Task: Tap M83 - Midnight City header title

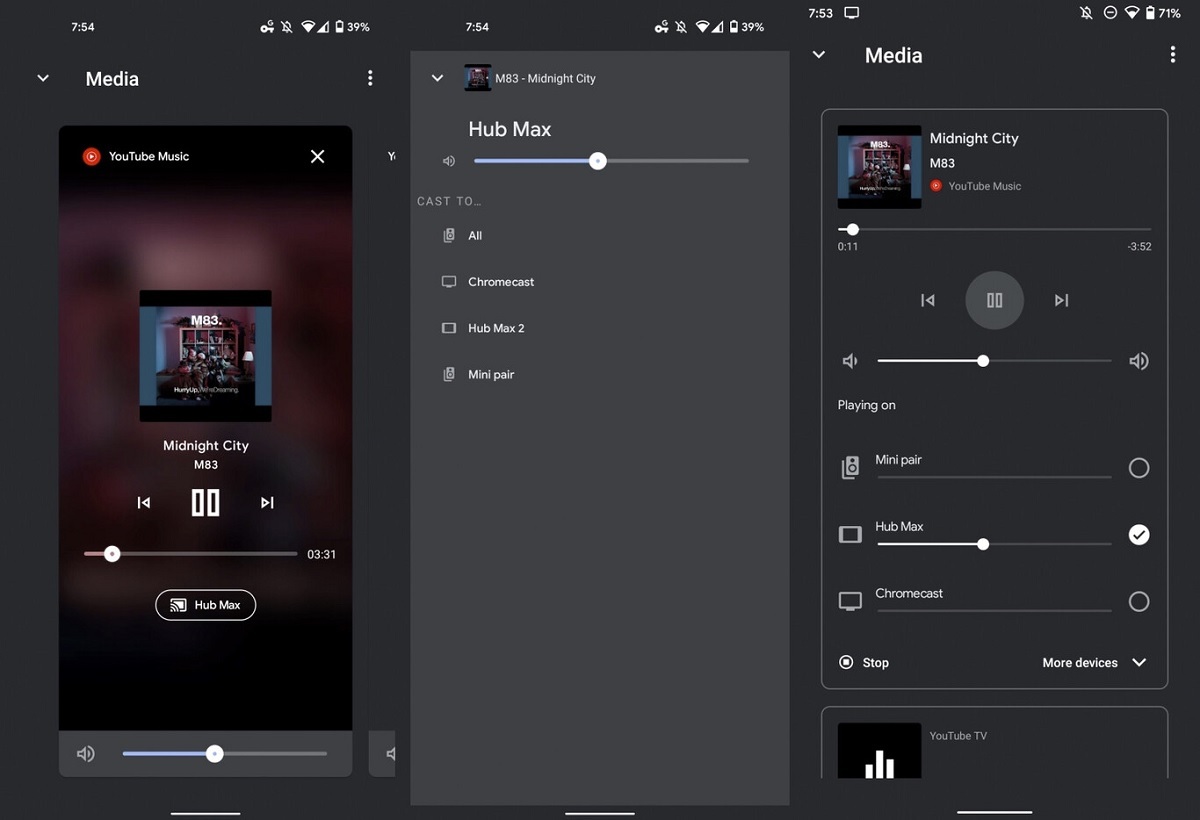Action: coord(545,78)
